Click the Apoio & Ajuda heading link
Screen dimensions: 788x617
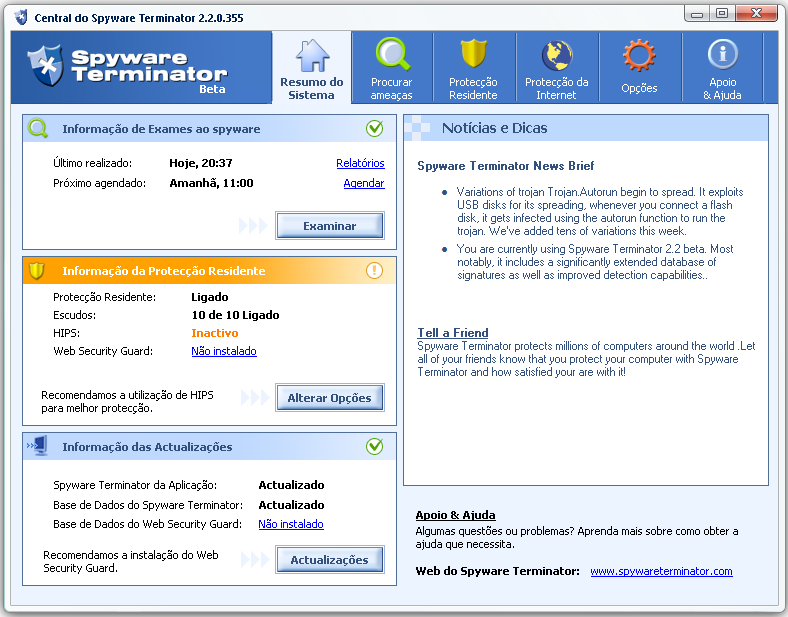pos(455,515)
